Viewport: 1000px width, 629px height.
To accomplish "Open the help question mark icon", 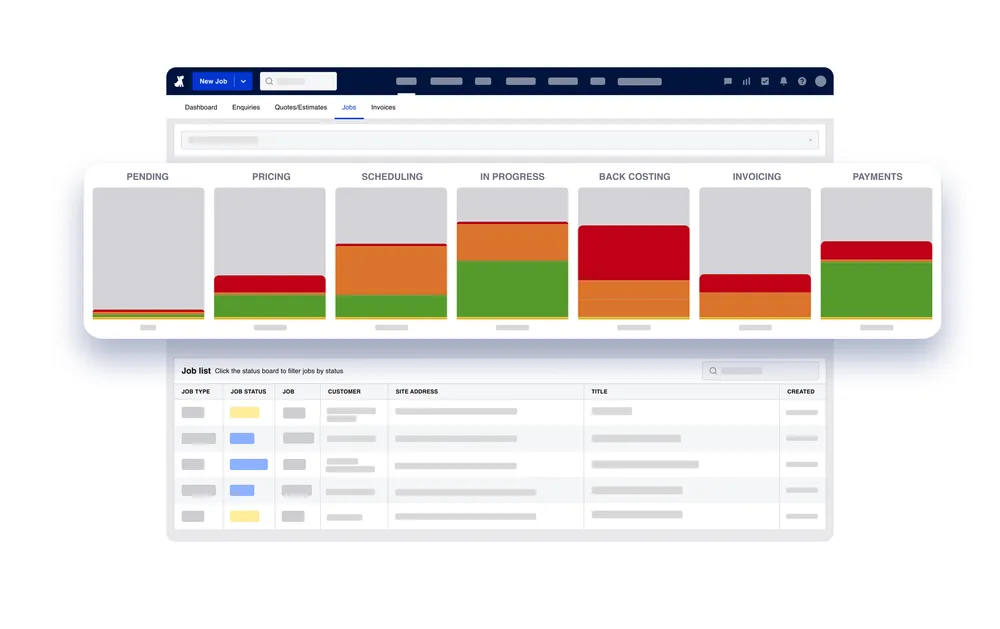I will pyautogui.click(x=802, y=81).
